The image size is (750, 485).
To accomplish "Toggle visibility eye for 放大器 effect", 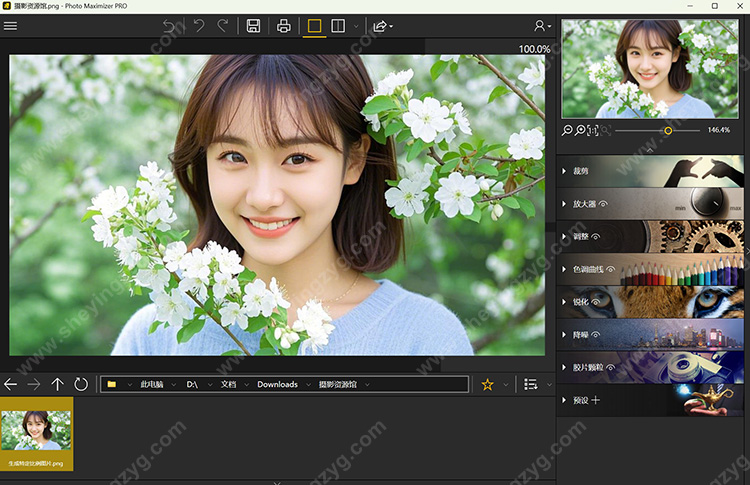I will (x=604, y=204).
